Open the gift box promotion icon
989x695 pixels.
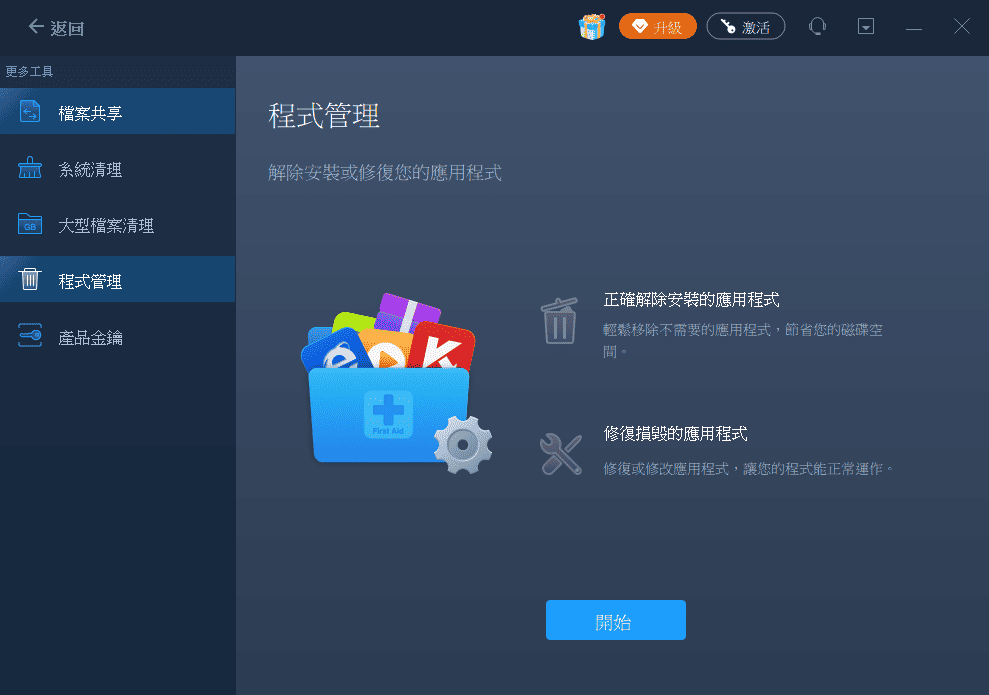point(591,26)
